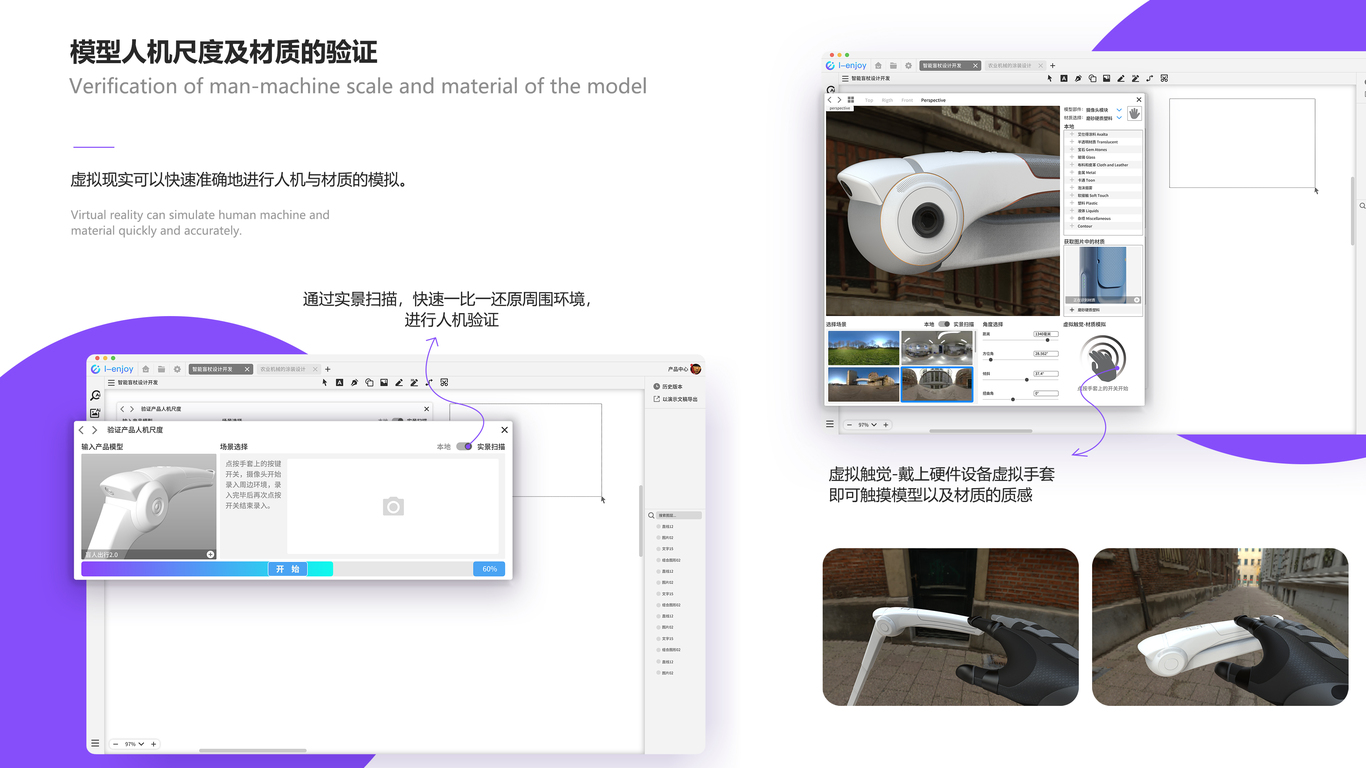
Task: Select the cursor tool in the right window toolbar
Action: (1050, 78)
